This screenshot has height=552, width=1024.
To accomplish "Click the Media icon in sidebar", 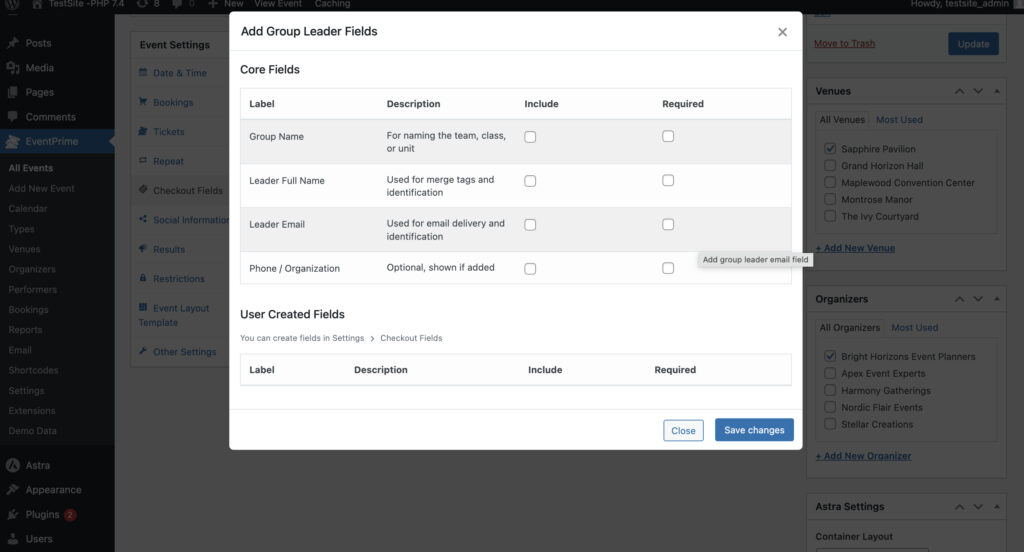I will point(13,68).
